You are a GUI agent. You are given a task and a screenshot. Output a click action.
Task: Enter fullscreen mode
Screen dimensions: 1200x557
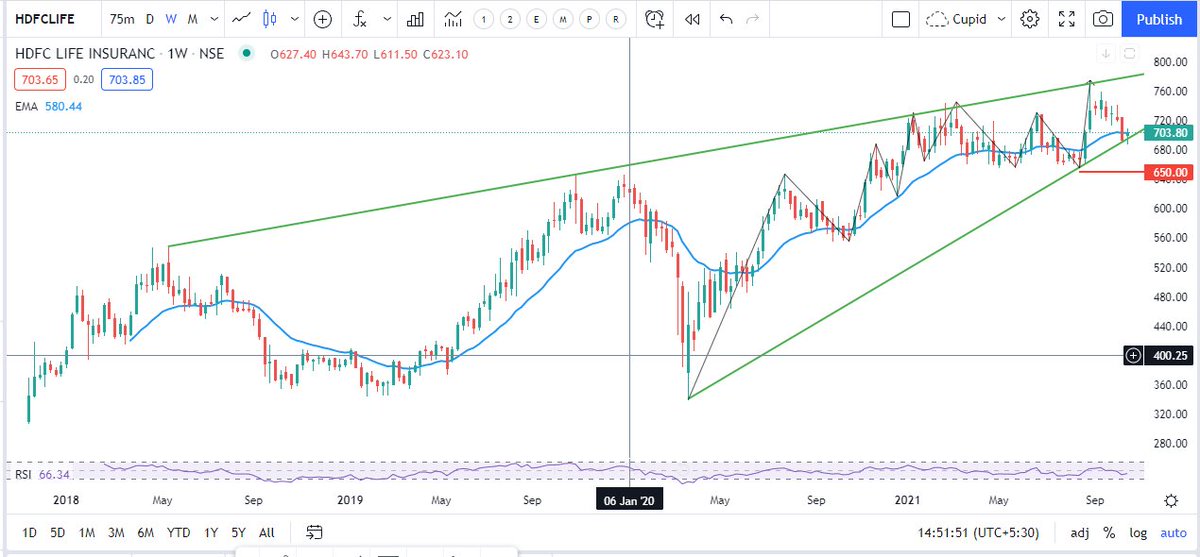click(1067, 19)
